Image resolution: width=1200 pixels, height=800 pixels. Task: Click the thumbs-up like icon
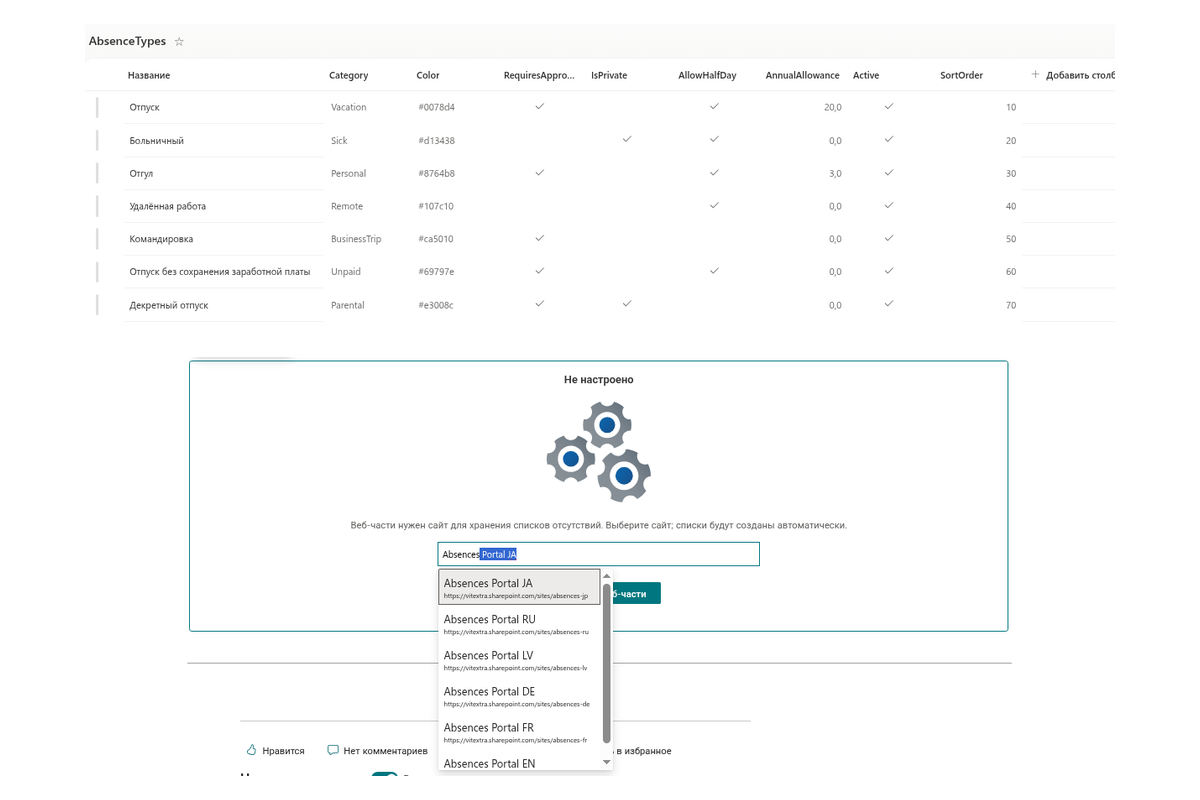click(252, 750)
